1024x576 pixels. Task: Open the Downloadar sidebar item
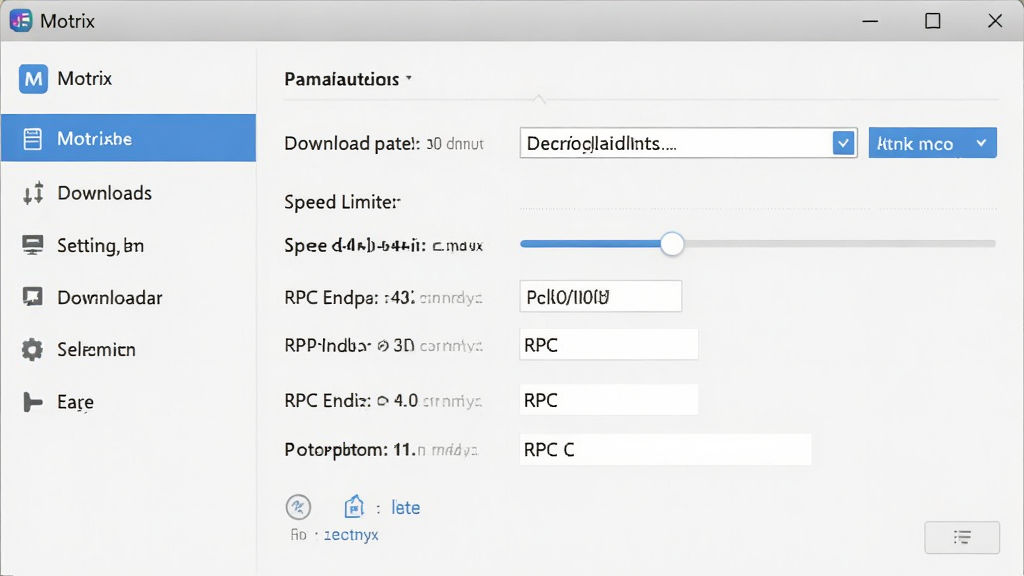(128, 298)
